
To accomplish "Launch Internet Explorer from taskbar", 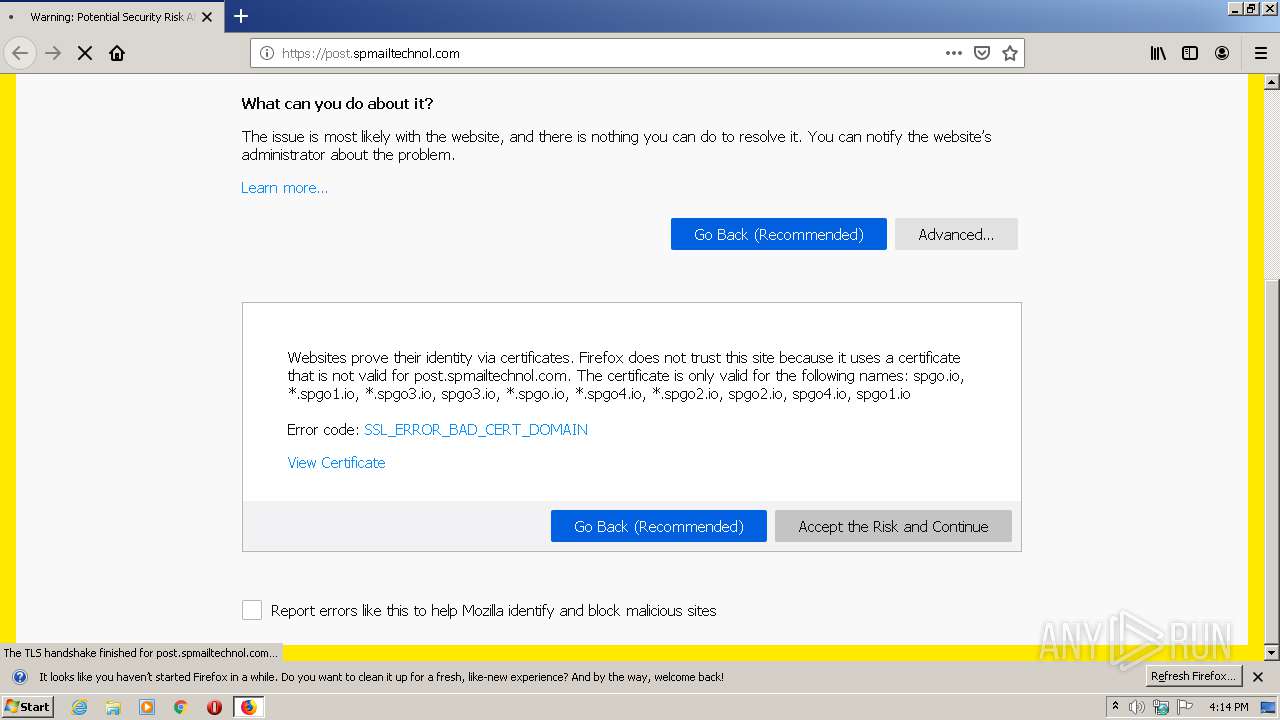I will (x=79, y=707).
